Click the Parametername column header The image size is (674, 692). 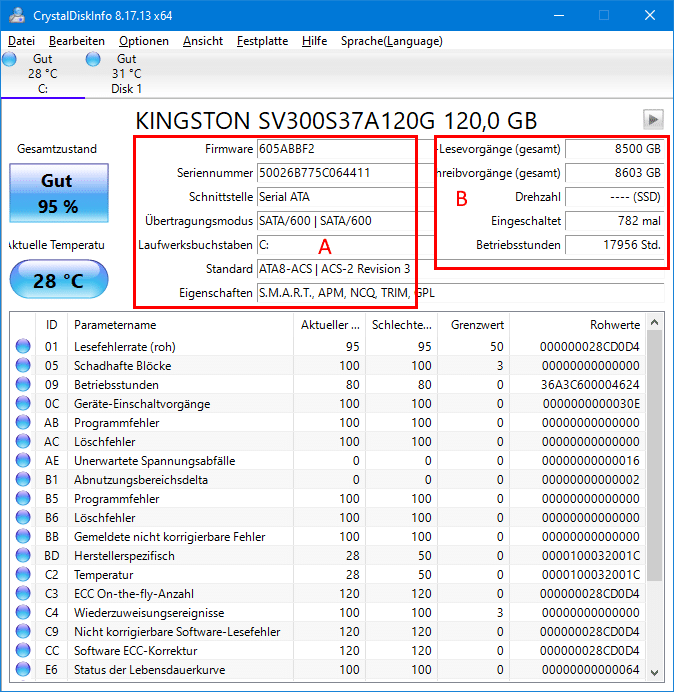[x=180, y=325]
